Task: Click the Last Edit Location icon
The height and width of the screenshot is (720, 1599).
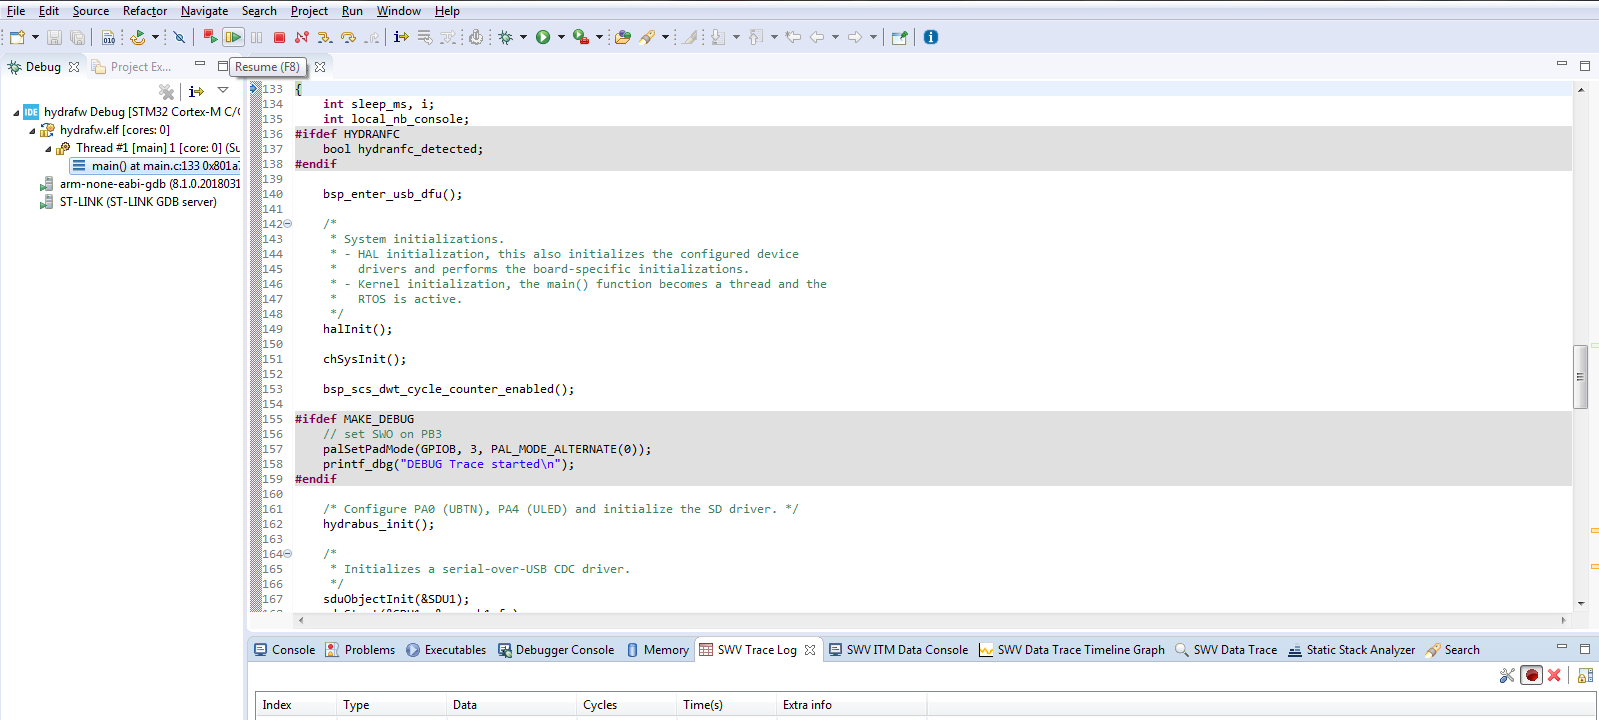Action: (793, 37)
